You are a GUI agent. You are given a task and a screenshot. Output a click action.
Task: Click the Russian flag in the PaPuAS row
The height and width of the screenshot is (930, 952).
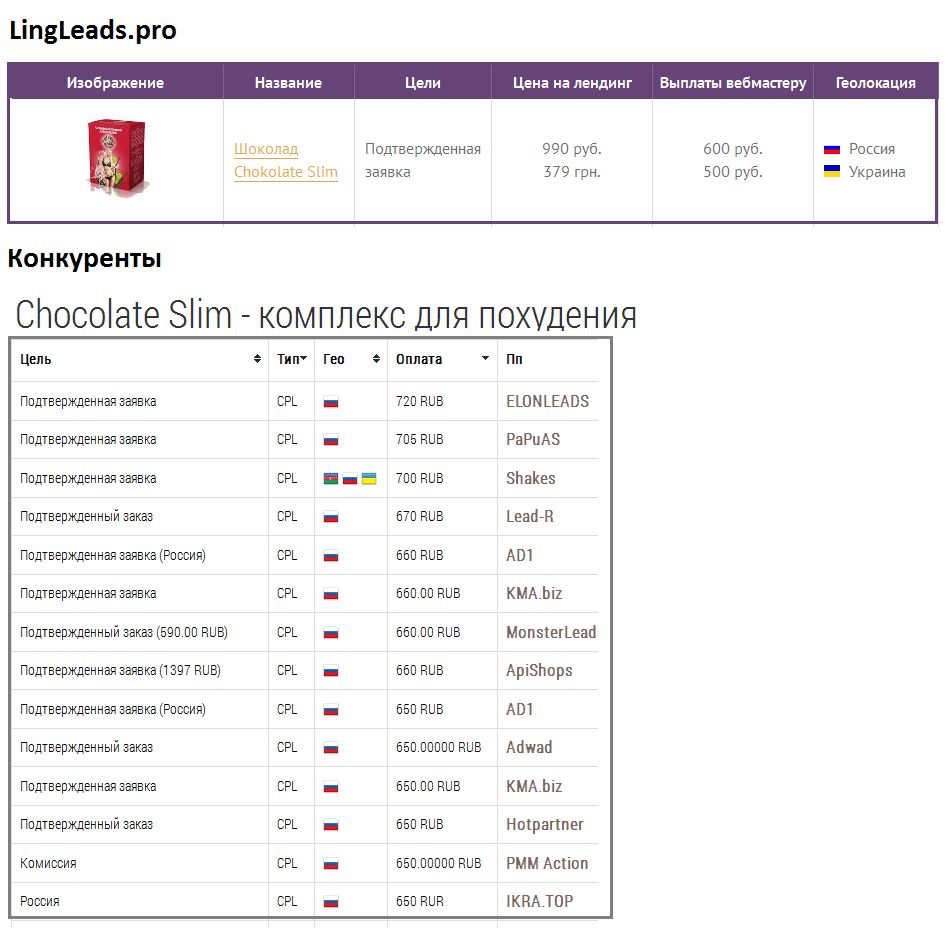331,440
